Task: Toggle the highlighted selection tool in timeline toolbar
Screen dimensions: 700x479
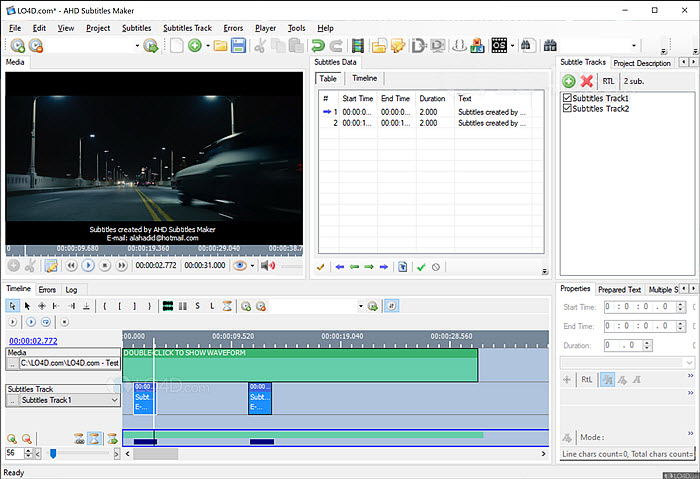Action: tap(12, 306)
